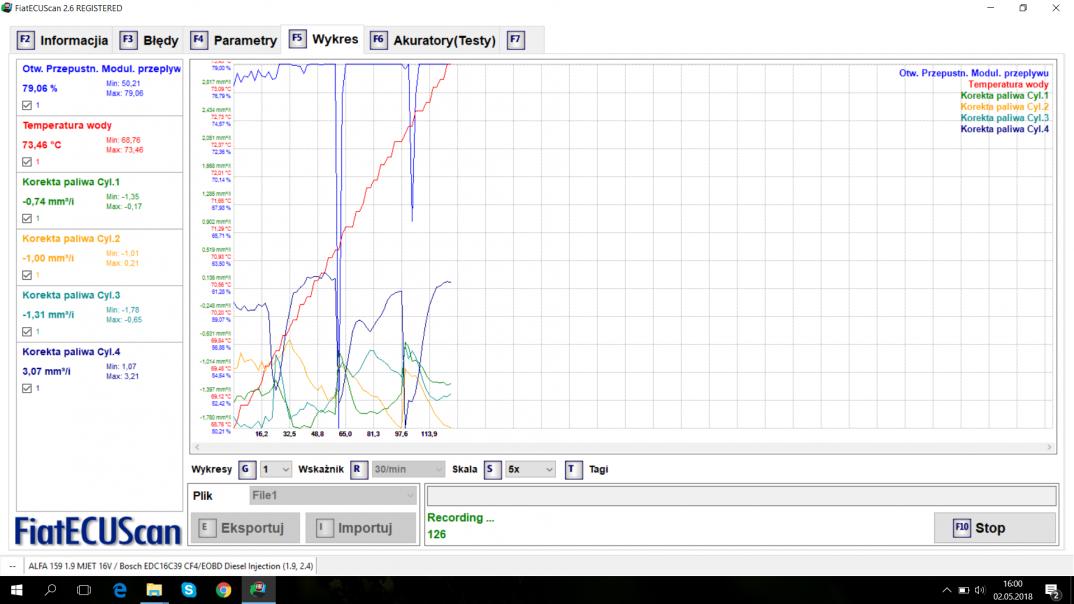This screenshot has width=1074, height=604.
Task: Click Temperatura wody in graph legend
Action: coord(1008,84)
